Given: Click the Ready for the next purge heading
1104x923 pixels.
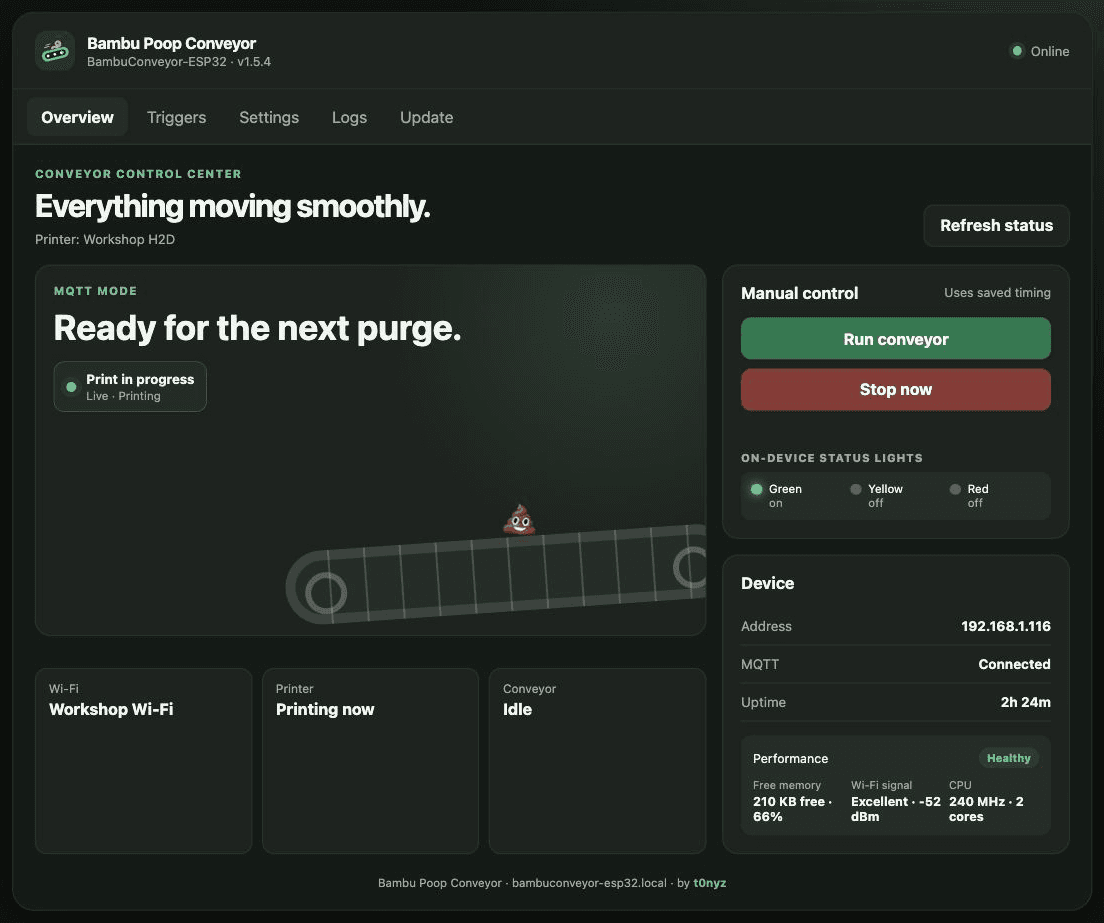Looking at the screenshot, I should (x=258, y=328).
